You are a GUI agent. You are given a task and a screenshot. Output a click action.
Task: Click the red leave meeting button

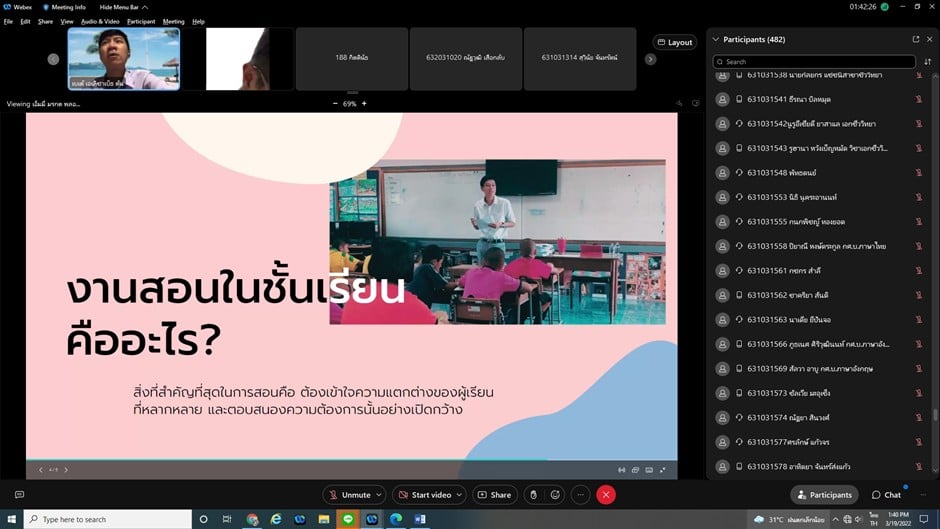(x=606, y=495)
